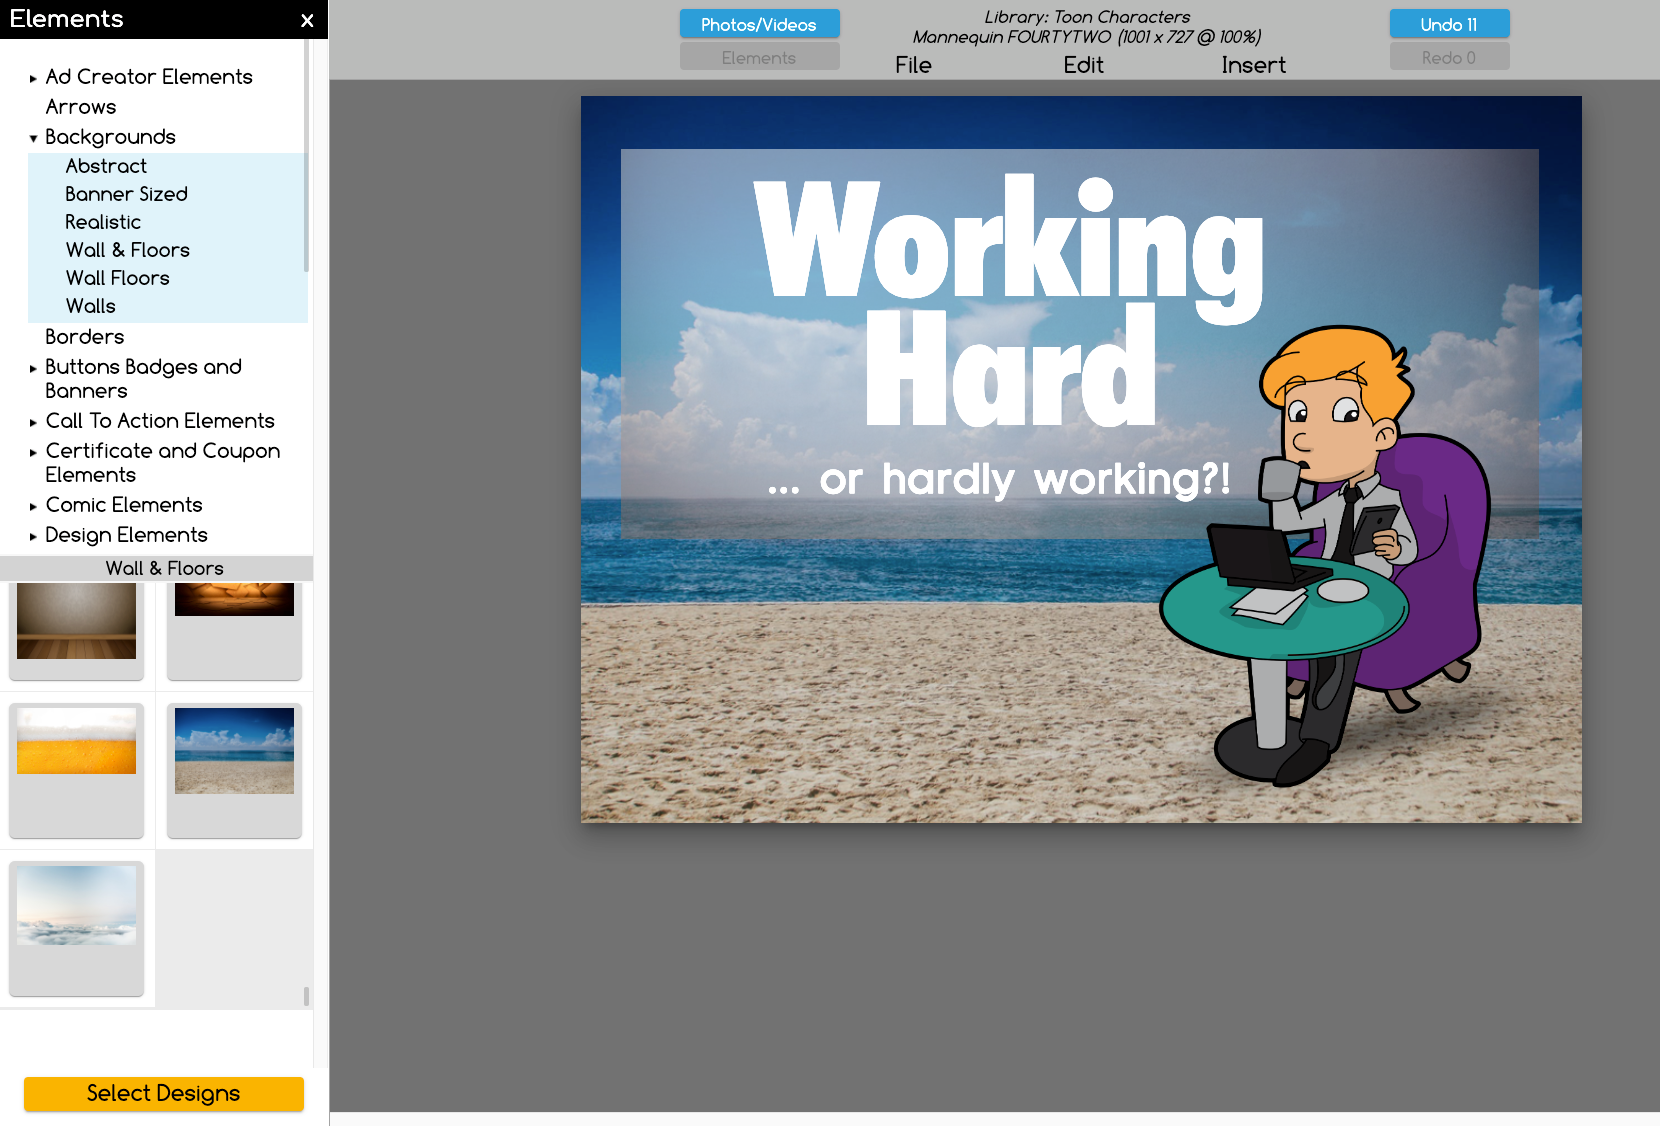Choose the clouds sky background thumbnail
The height and width of the screenshot is (1126, 1660).
76,906
